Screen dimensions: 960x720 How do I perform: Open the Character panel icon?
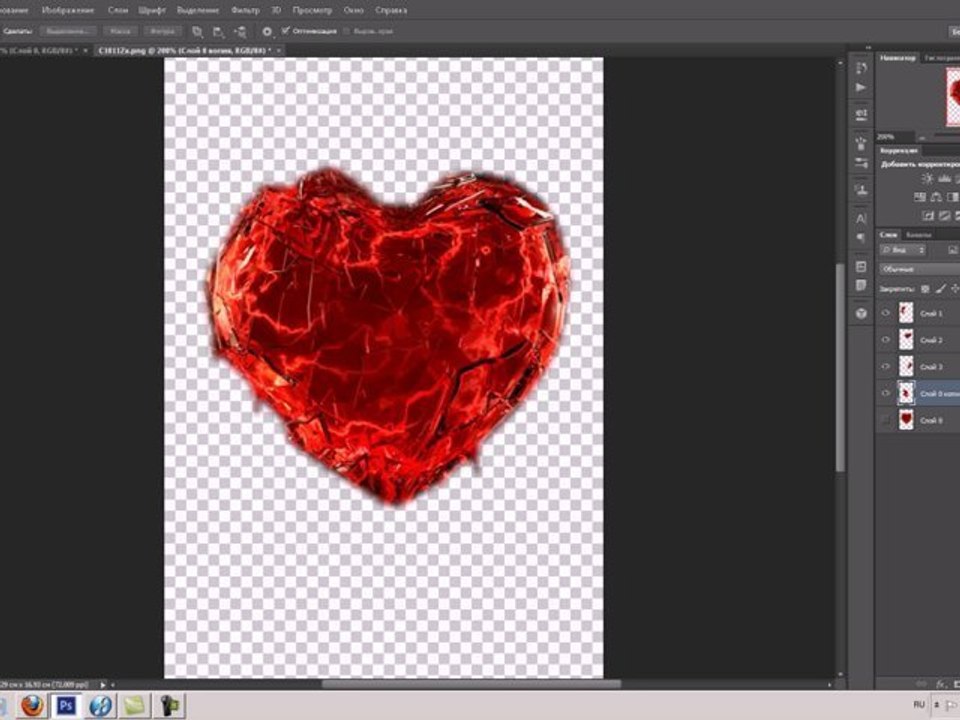click(x=861, y=218)
